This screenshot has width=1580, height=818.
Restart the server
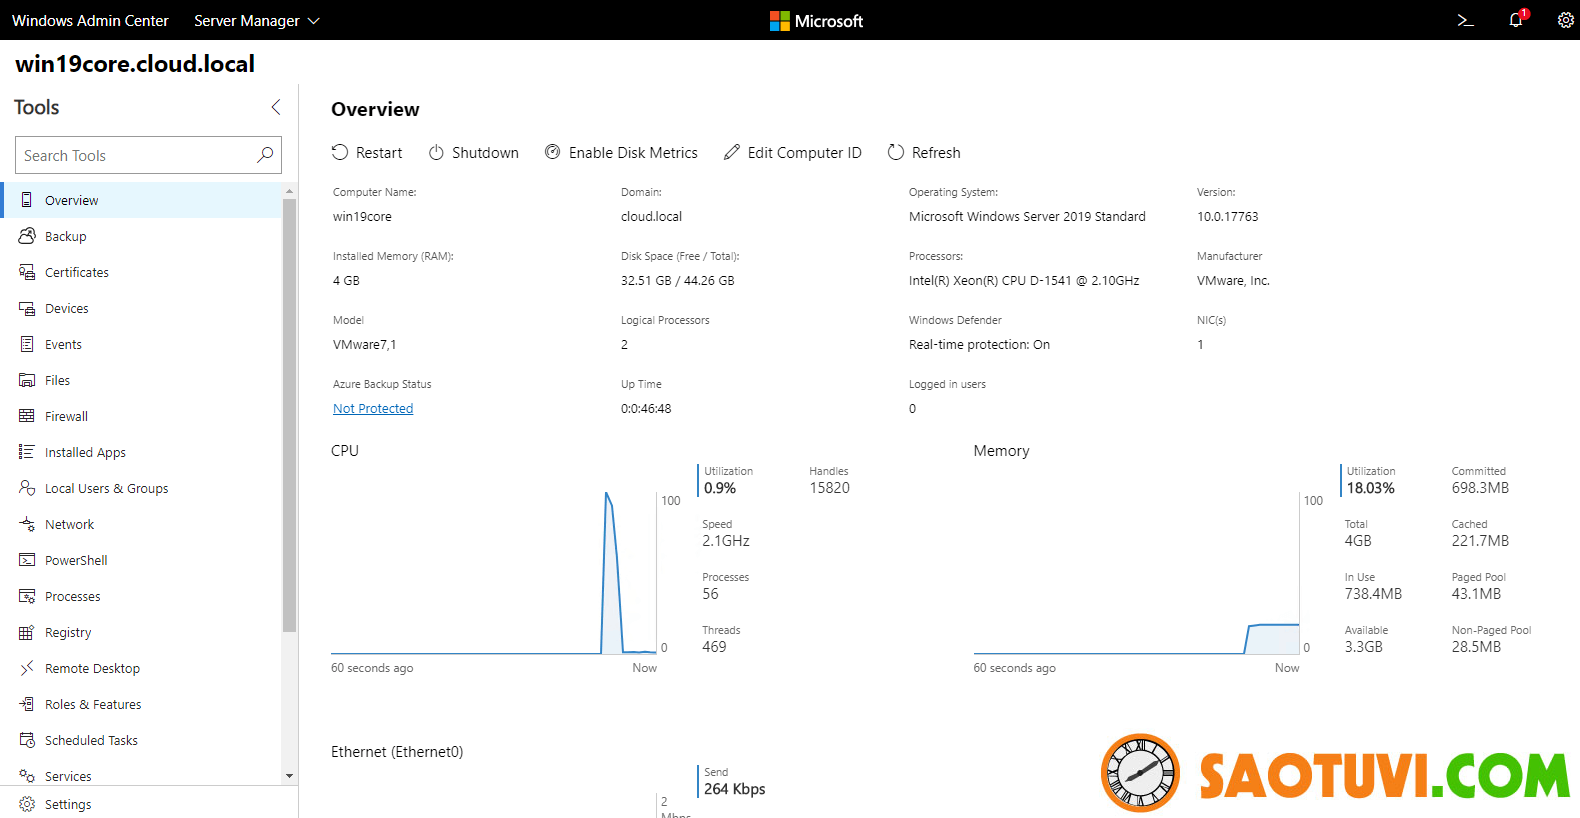(x=367, y=152)
